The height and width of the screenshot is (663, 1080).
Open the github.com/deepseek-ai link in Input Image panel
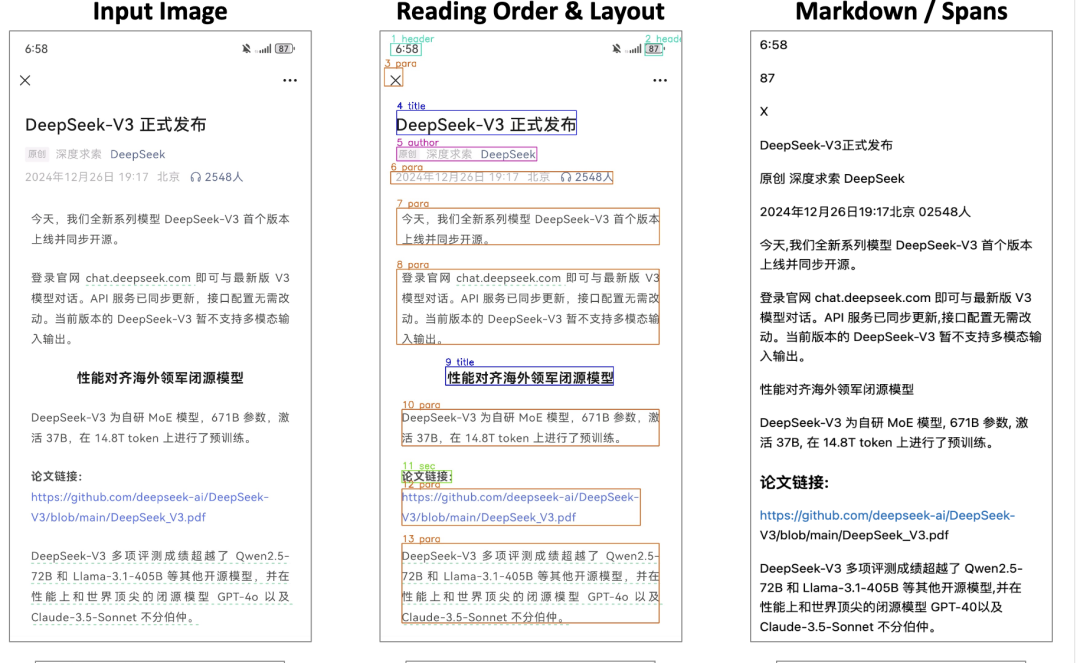coord(149,507)
